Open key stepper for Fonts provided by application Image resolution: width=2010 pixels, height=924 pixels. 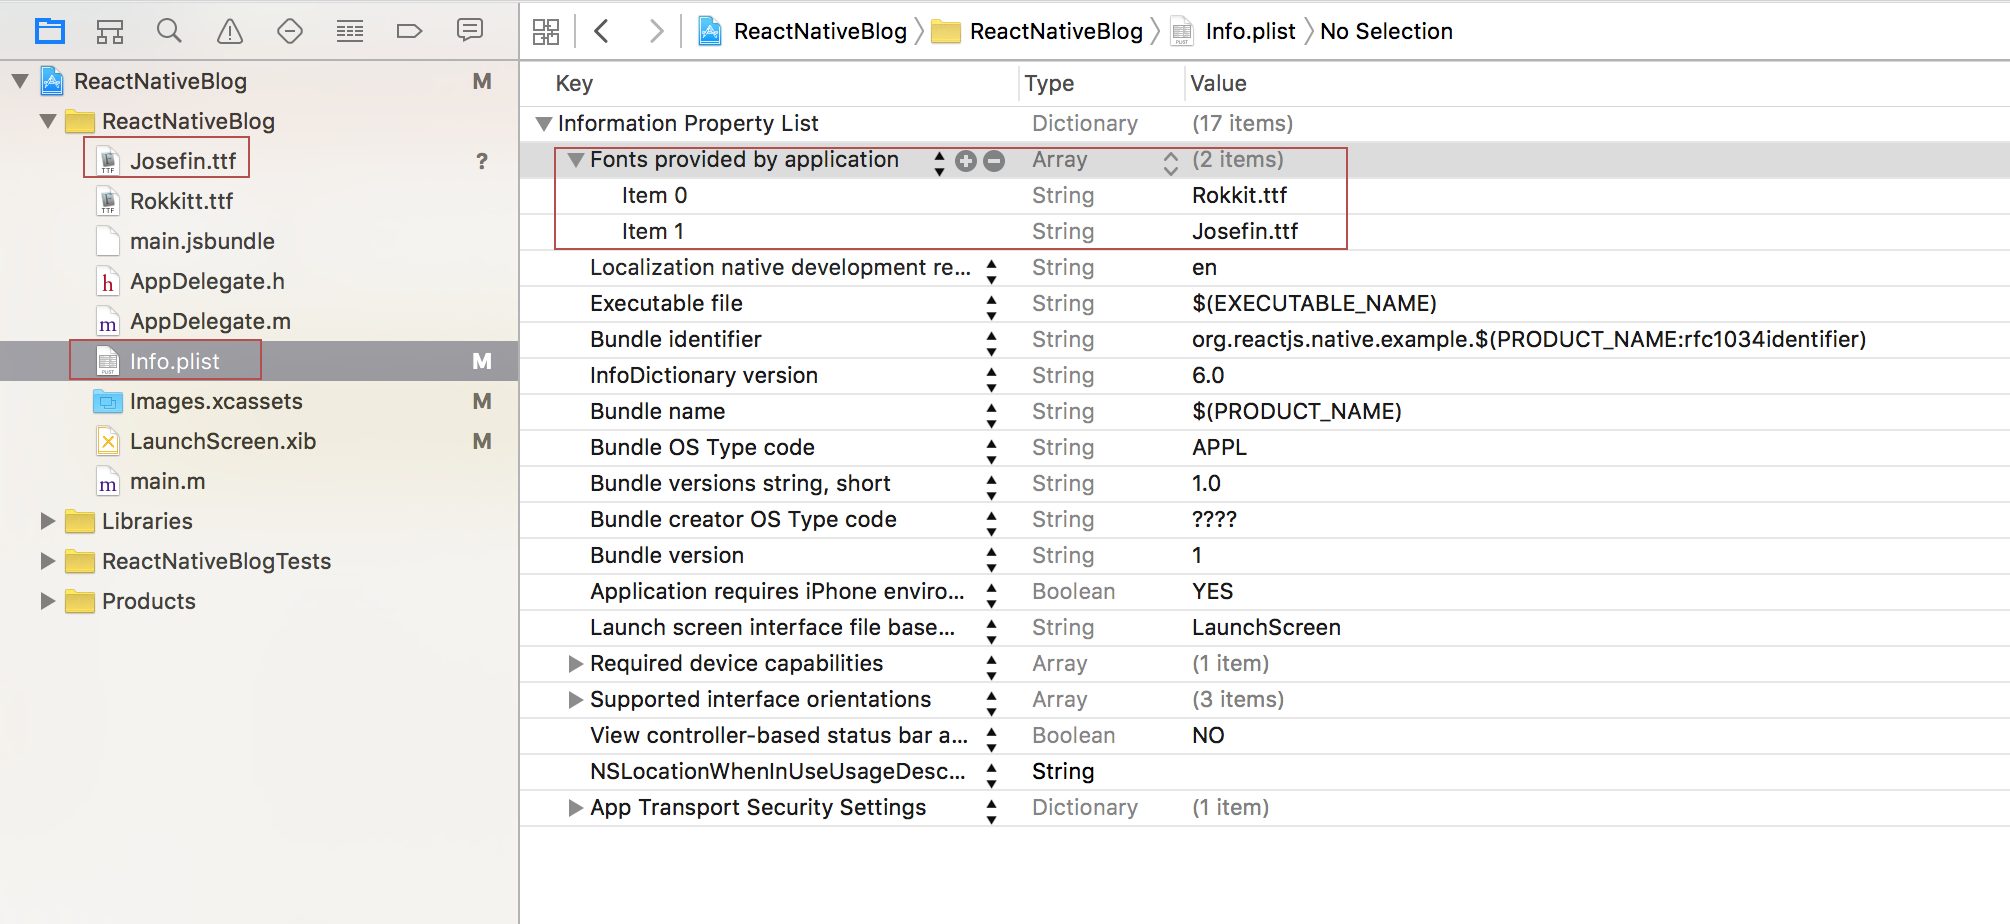pyautogui.click(x=939, y=162)
